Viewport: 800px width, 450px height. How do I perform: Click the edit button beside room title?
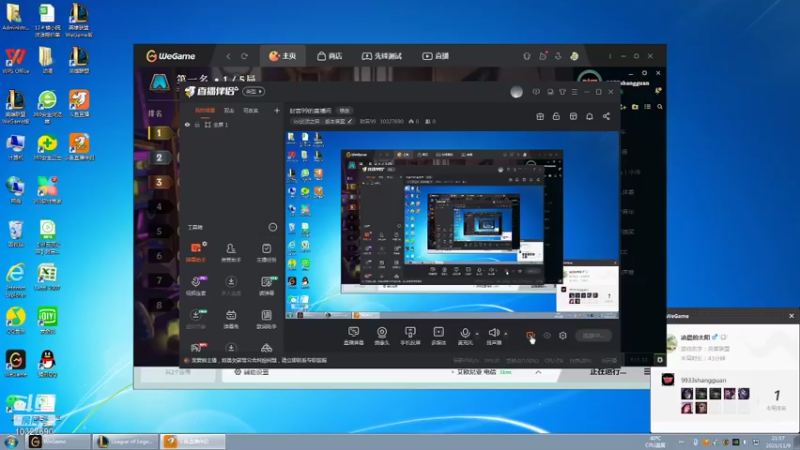[x=345, y=110]
